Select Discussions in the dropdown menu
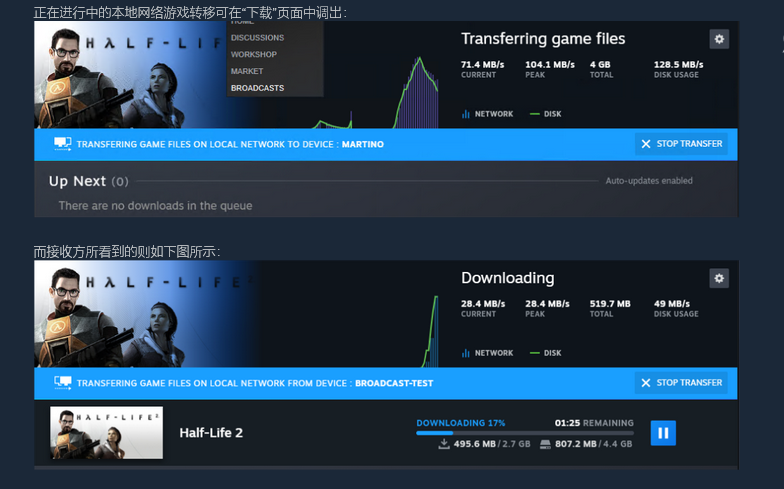The height and width of the screenshot is (489, 784). [258, 38]
